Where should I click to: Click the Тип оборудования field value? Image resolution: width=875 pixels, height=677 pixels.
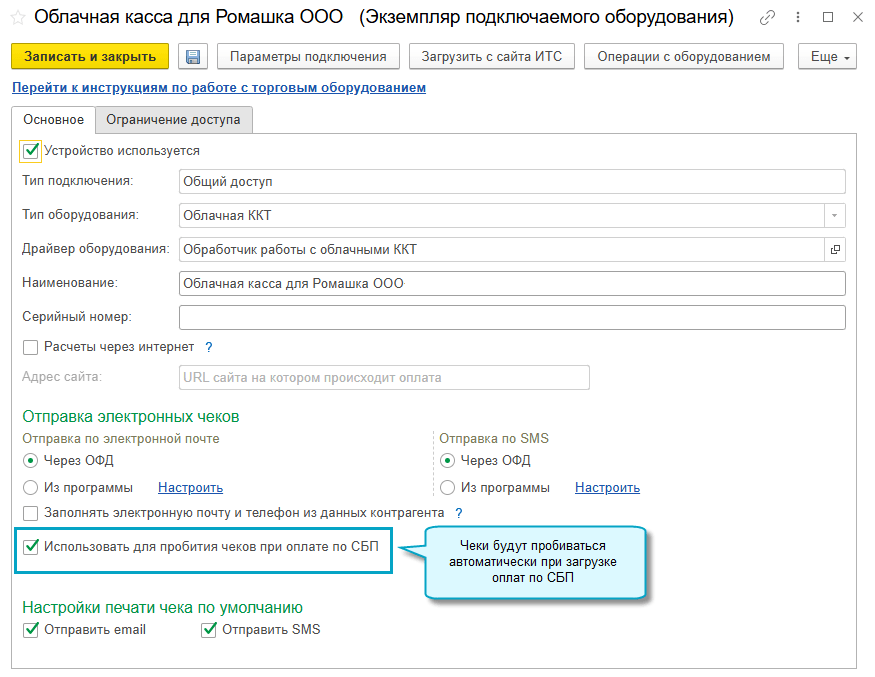click(x=502, y=215)
